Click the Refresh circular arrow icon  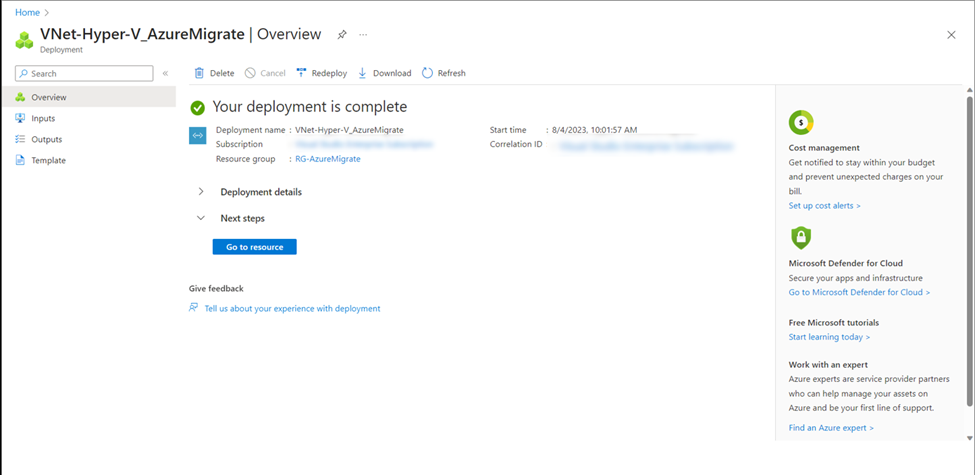tap(427, 73)
